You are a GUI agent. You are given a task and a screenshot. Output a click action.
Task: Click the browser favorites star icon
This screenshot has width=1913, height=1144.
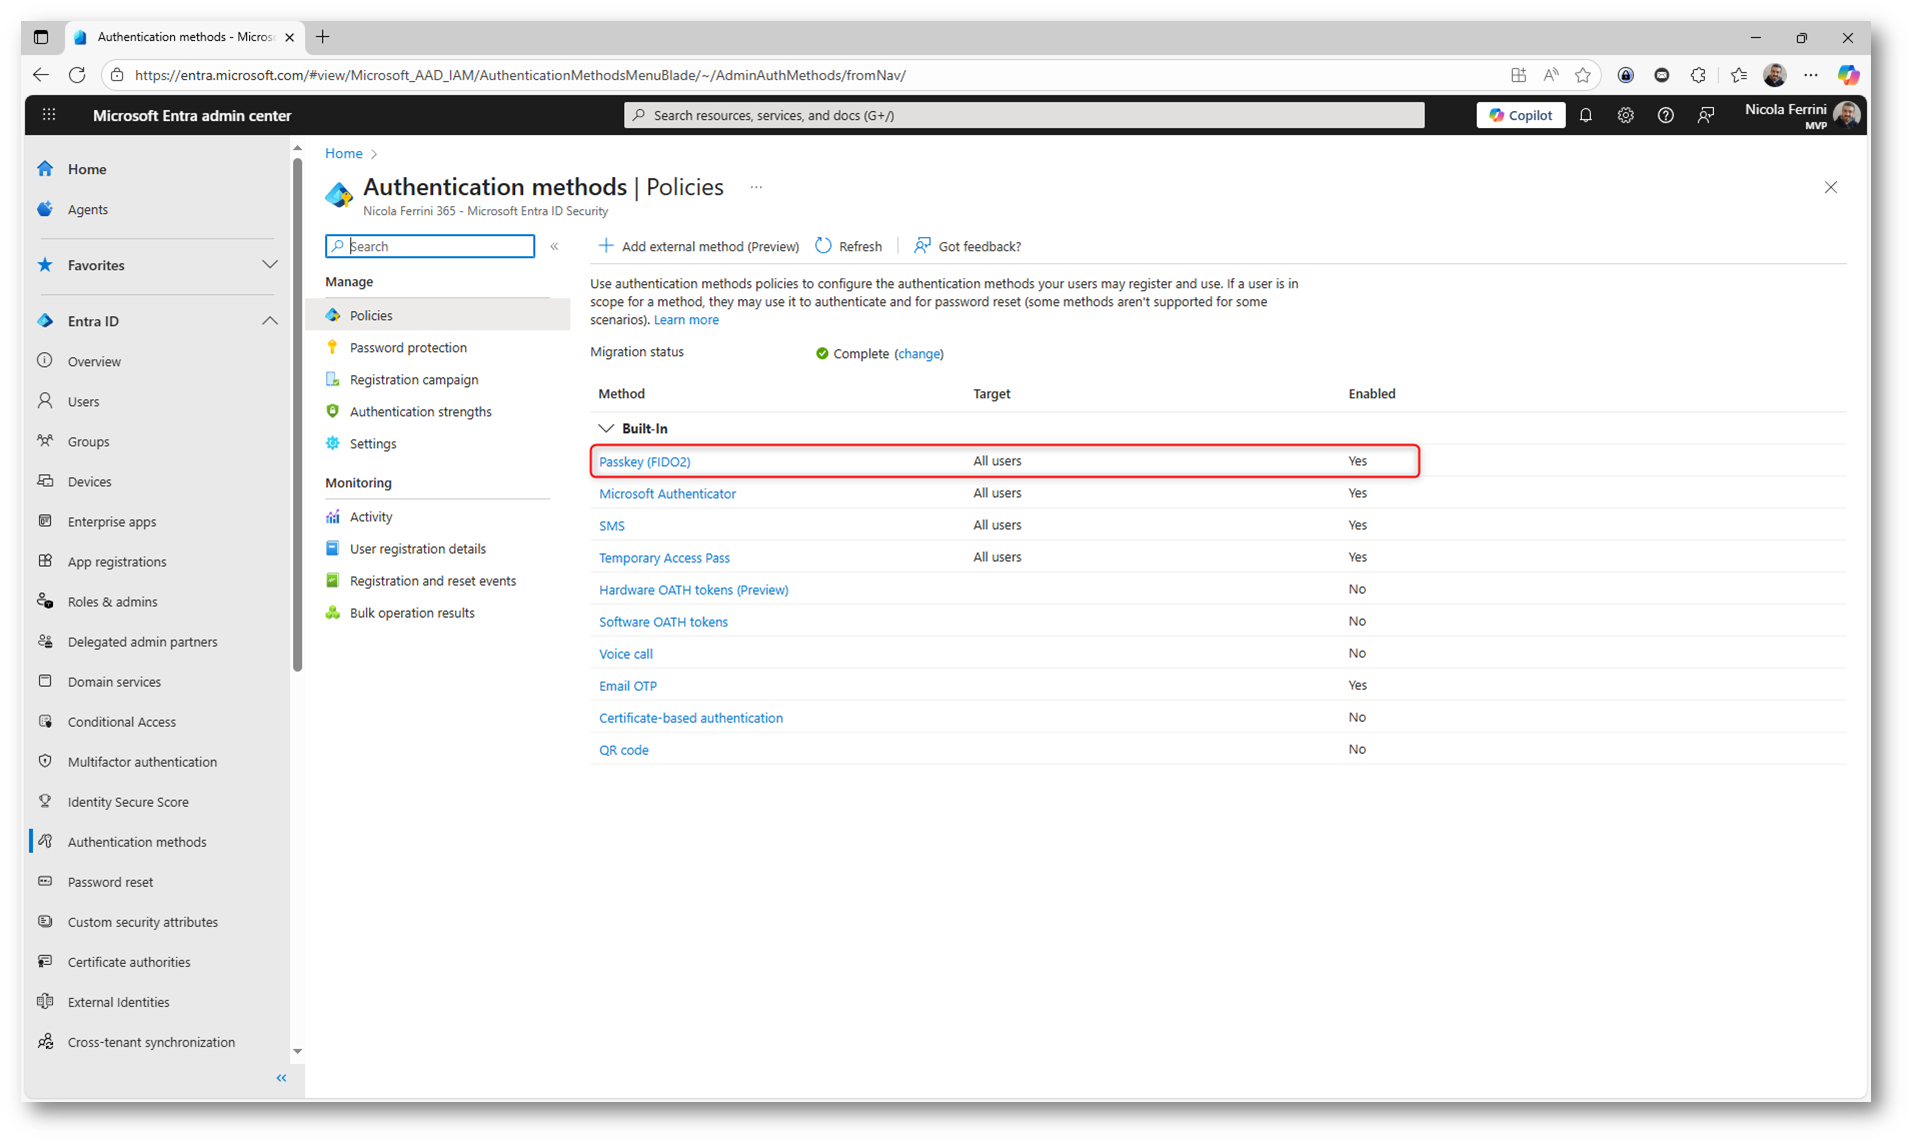coord(1582,75)
